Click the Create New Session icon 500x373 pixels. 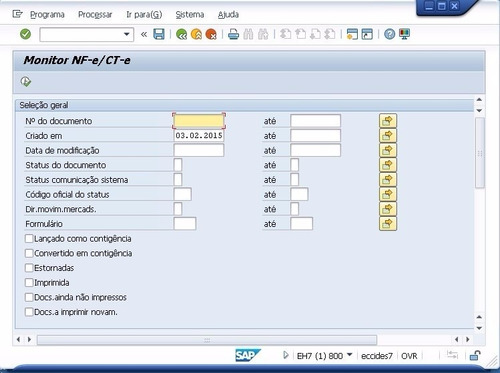352,34
